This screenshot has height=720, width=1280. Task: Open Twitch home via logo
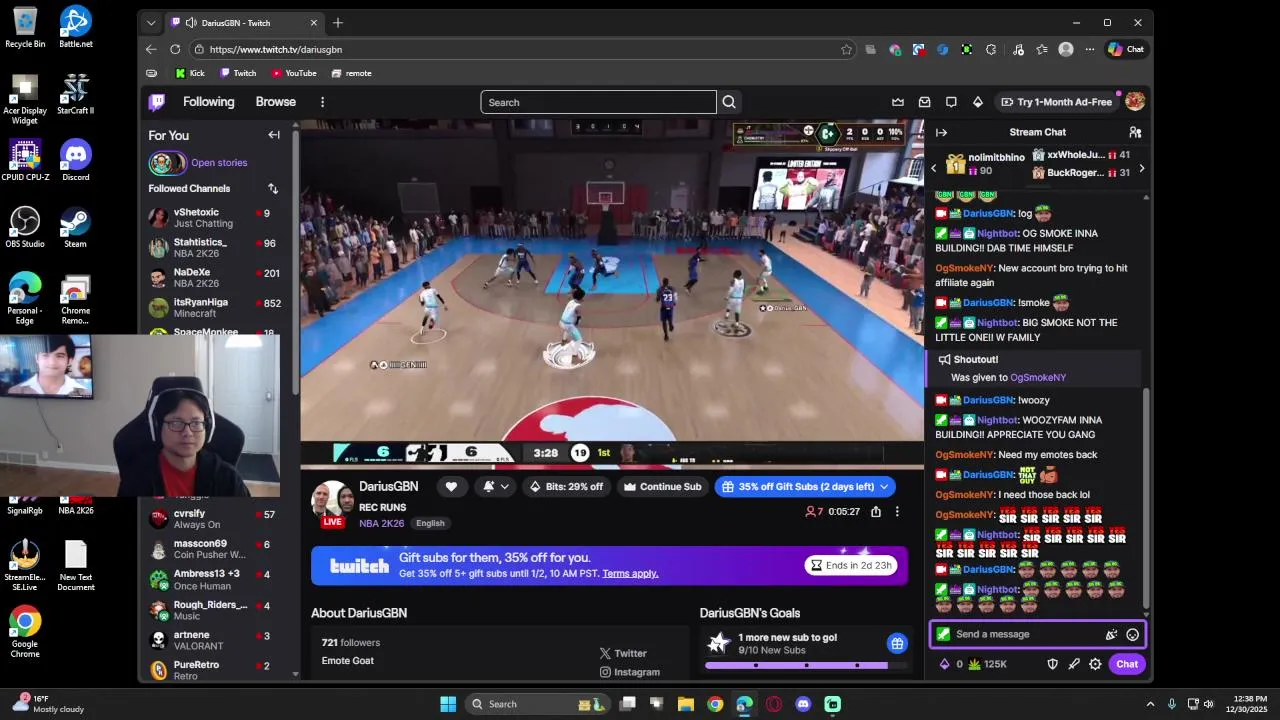pos(157,102)
